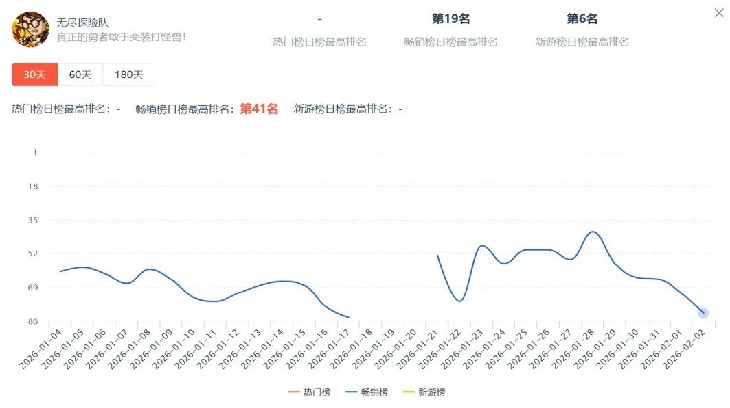Screen dimensions: 730x408
Task: Switch to the 180天 time range
Action: [128, 74]
